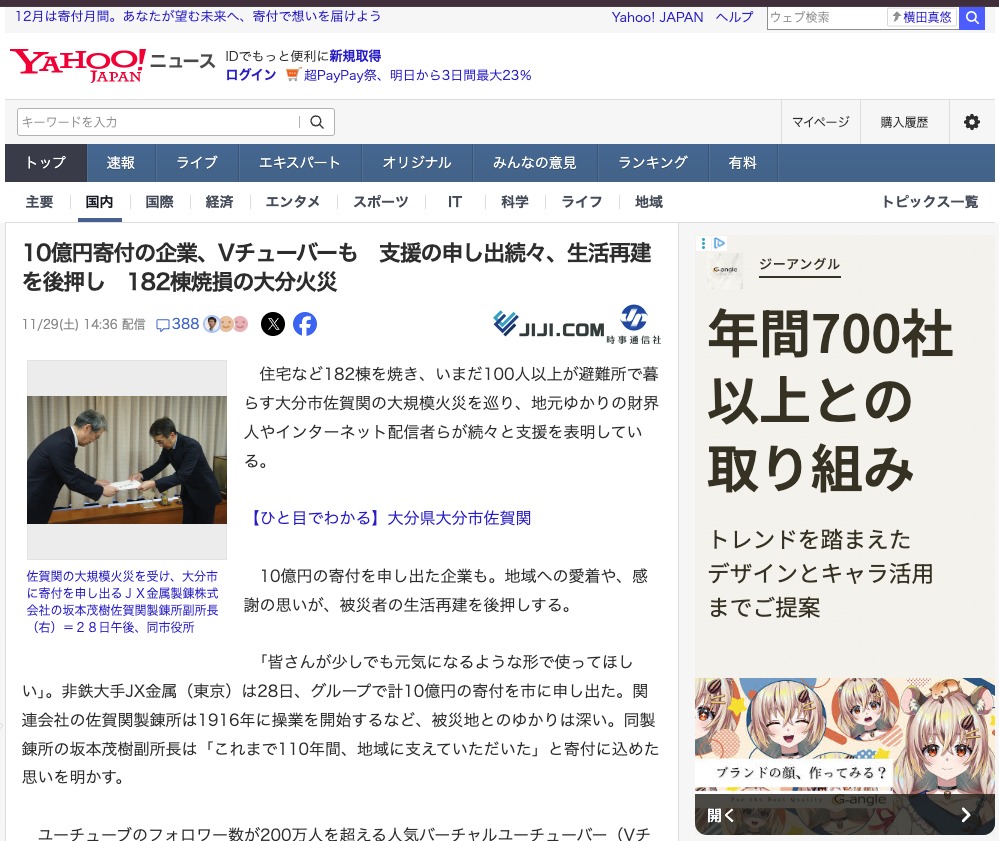Click the ad info triangle icon
This screenshot has width=999, height=841.
point(719,243)
